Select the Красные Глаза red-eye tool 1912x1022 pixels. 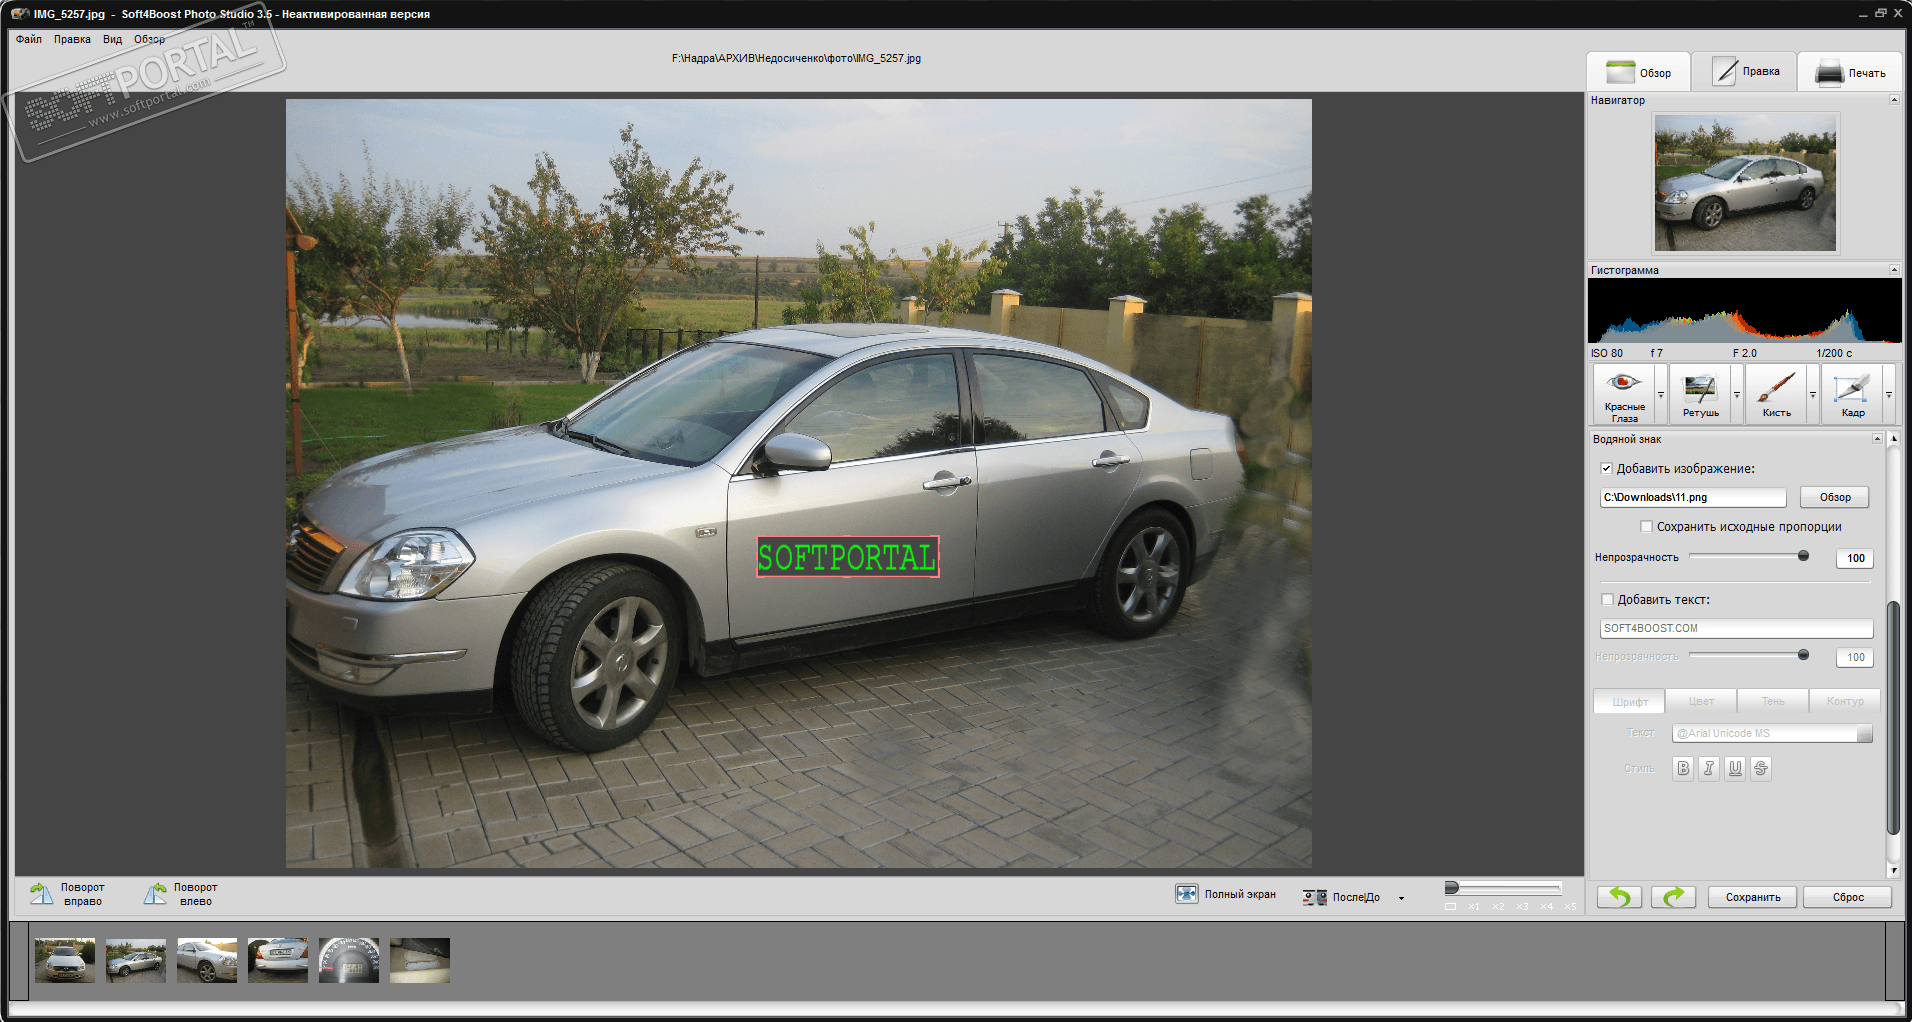pos(1624,395)
